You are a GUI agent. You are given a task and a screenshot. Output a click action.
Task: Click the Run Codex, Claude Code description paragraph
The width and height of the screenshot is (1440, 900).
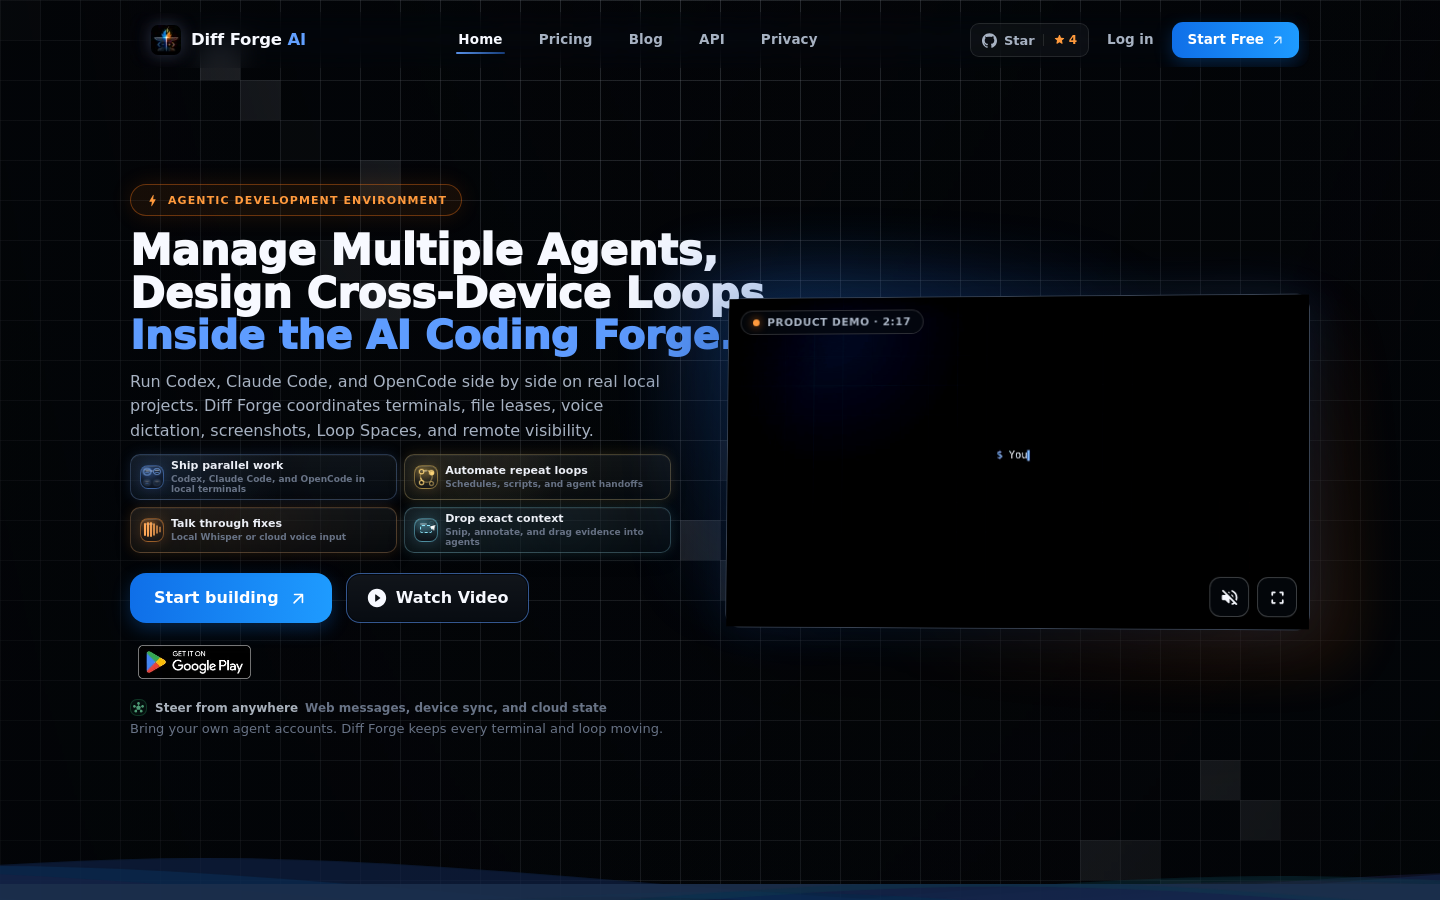(395, 406)
